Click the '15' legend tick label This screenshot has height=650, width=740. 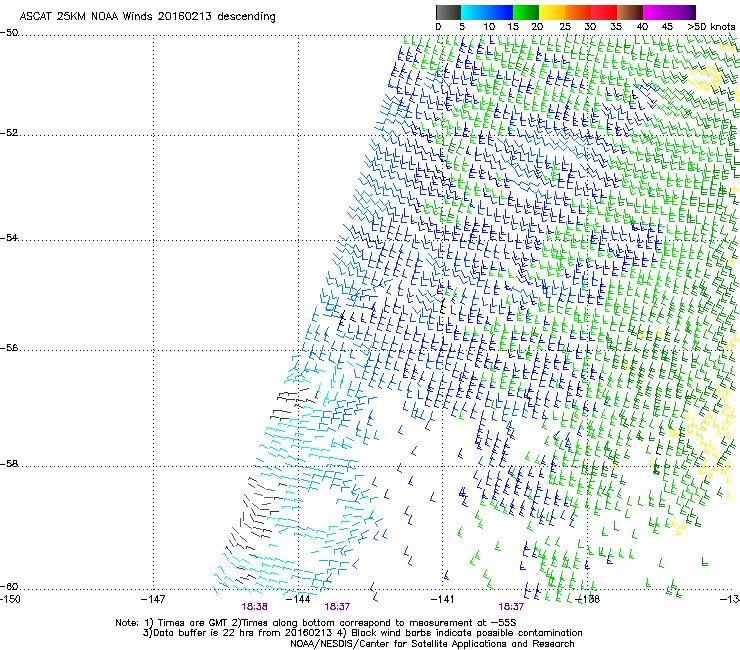point(513,27)
